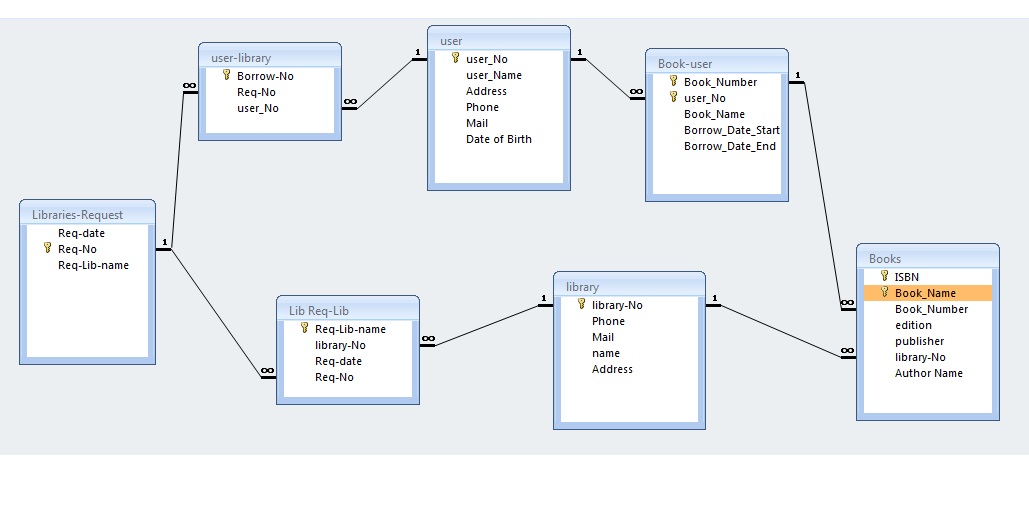The image size is (1029, 509).
Task: Click the key icon beside Req-Lib-name in Lib Req-Lib
Action: [x=304, y=329]
